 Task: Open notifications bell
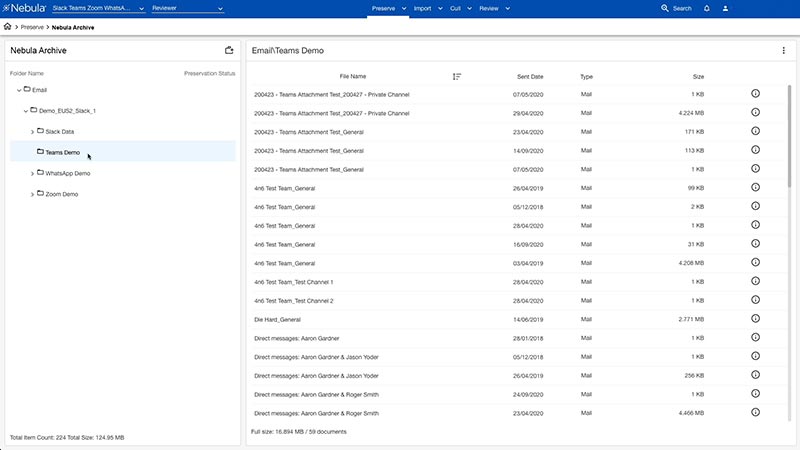707,8
